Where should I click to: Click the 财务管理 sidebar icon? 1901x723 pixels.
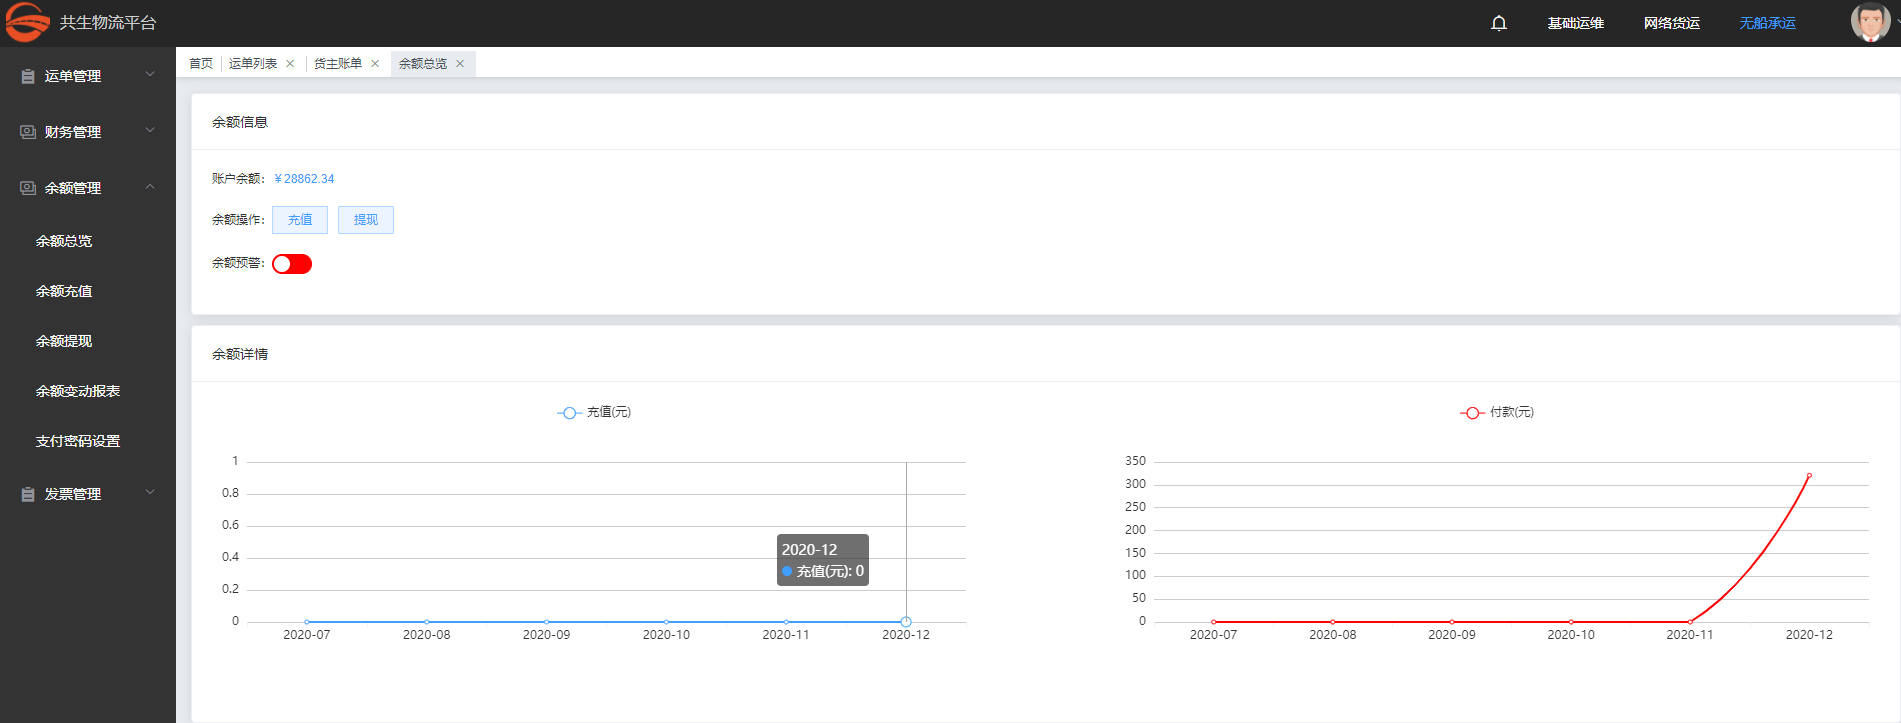click(x=28, y=132)
